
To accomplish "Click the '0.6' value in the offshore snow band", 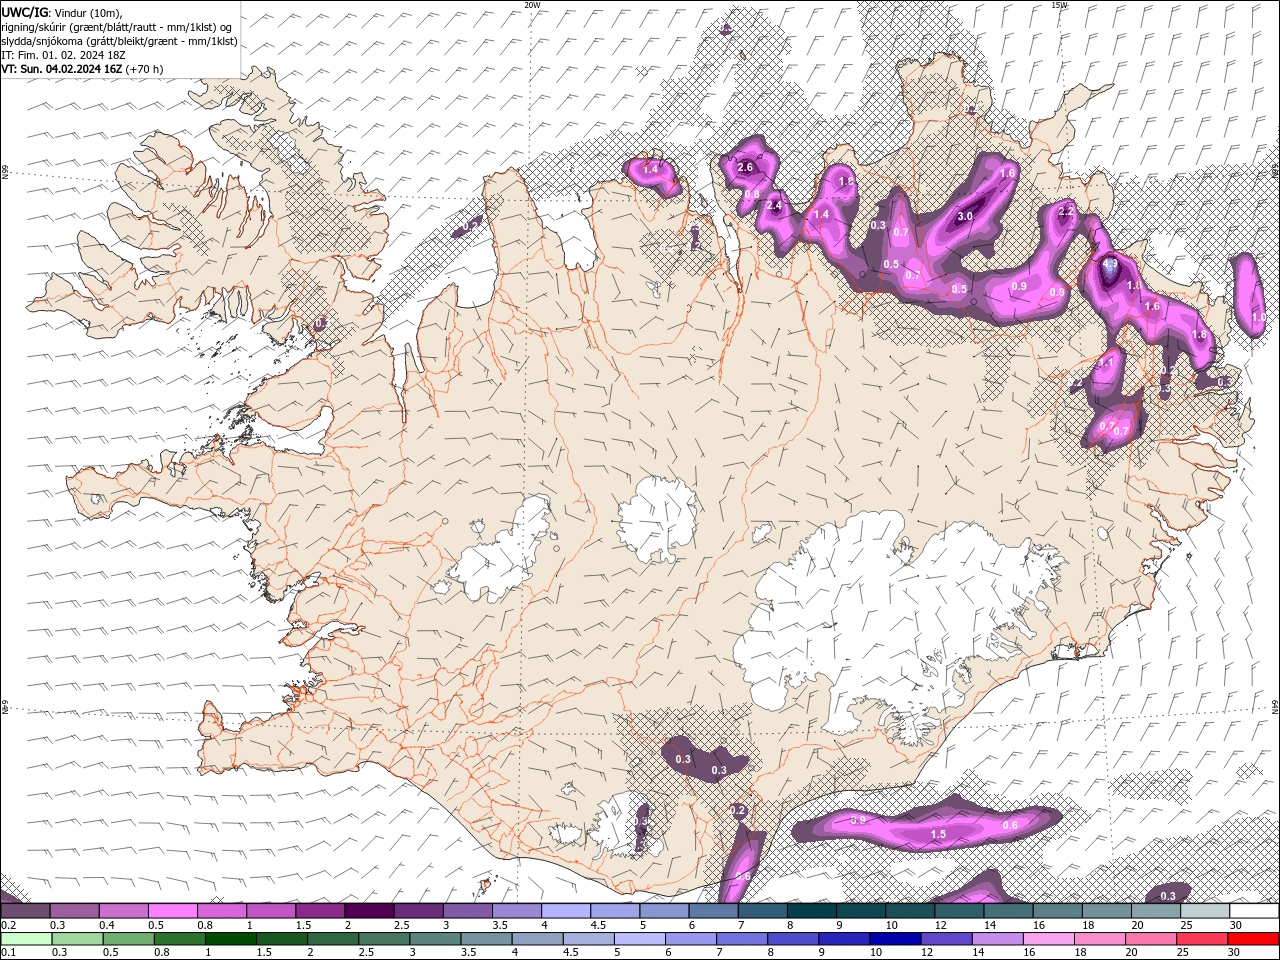I will [x=1010, y=825].
